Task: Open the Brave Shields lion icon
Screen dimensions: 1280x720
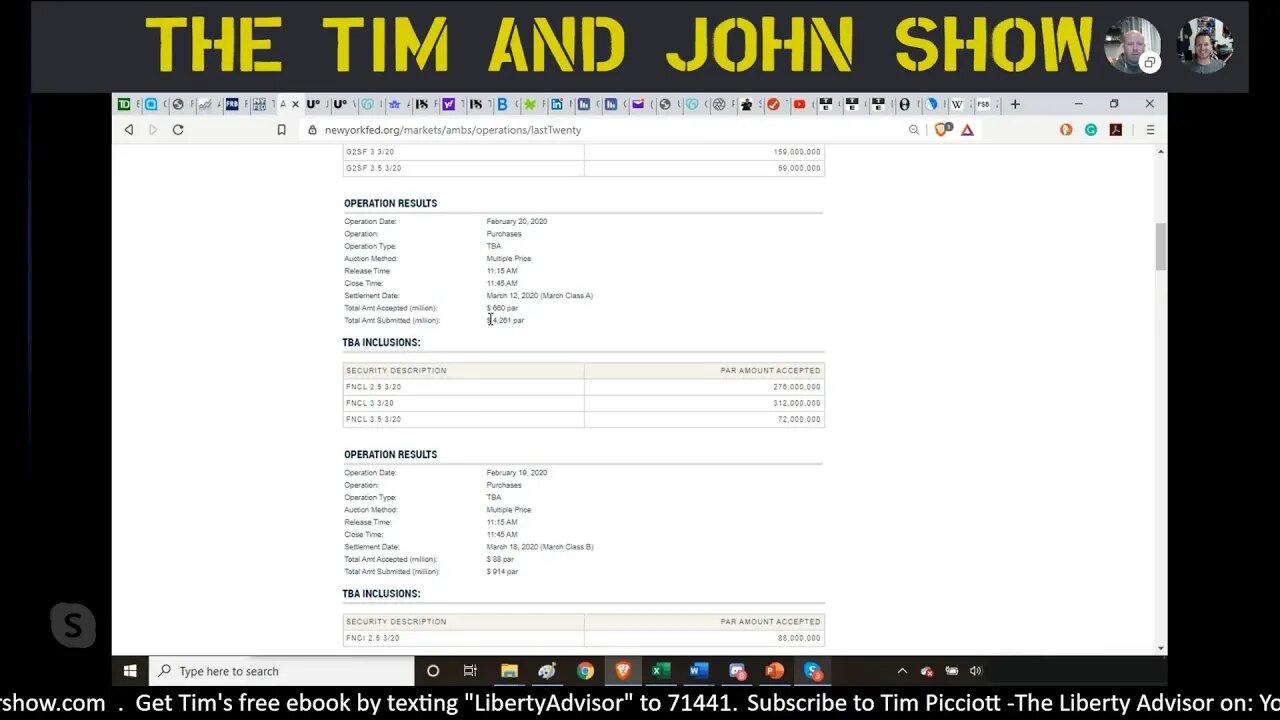Action: pos(942,130)
